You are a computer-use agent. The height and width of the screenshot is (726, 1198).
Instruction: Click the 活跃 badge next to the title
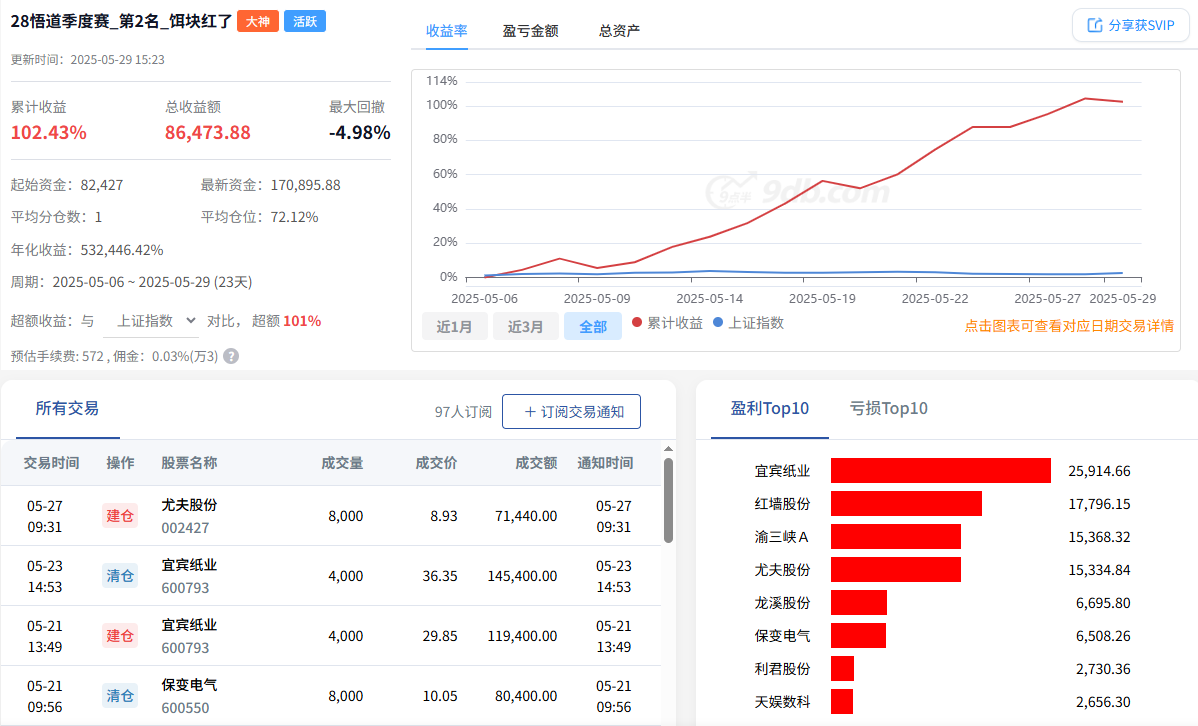click(305, 21)
